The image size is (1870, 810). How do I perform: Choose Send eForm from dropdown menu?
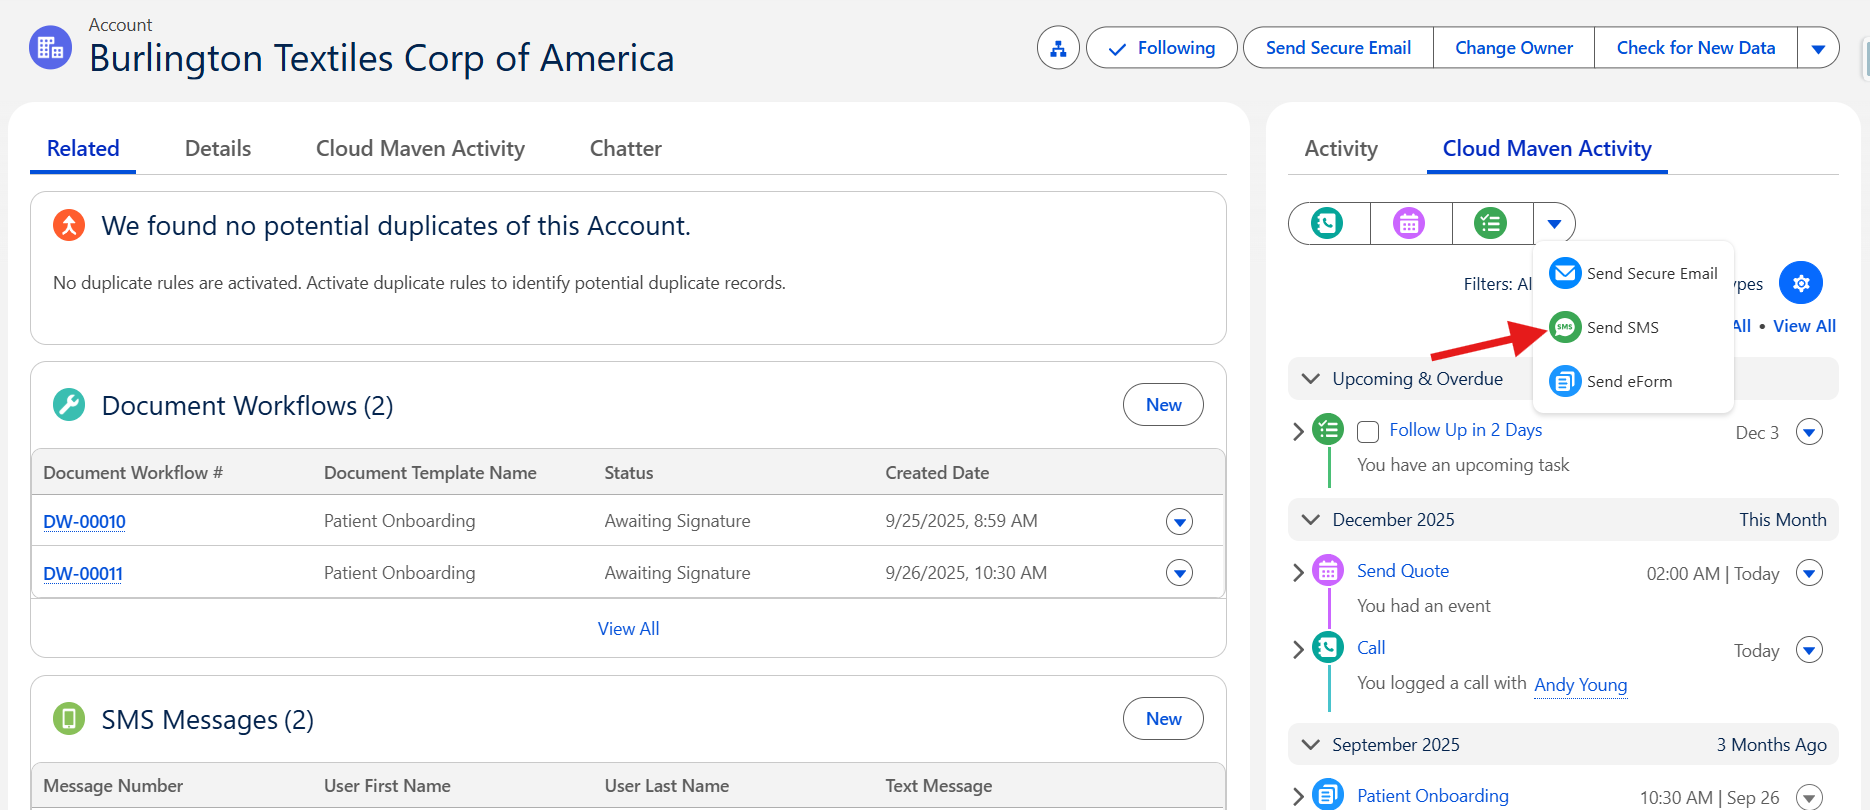click(x=1633, y=381)
